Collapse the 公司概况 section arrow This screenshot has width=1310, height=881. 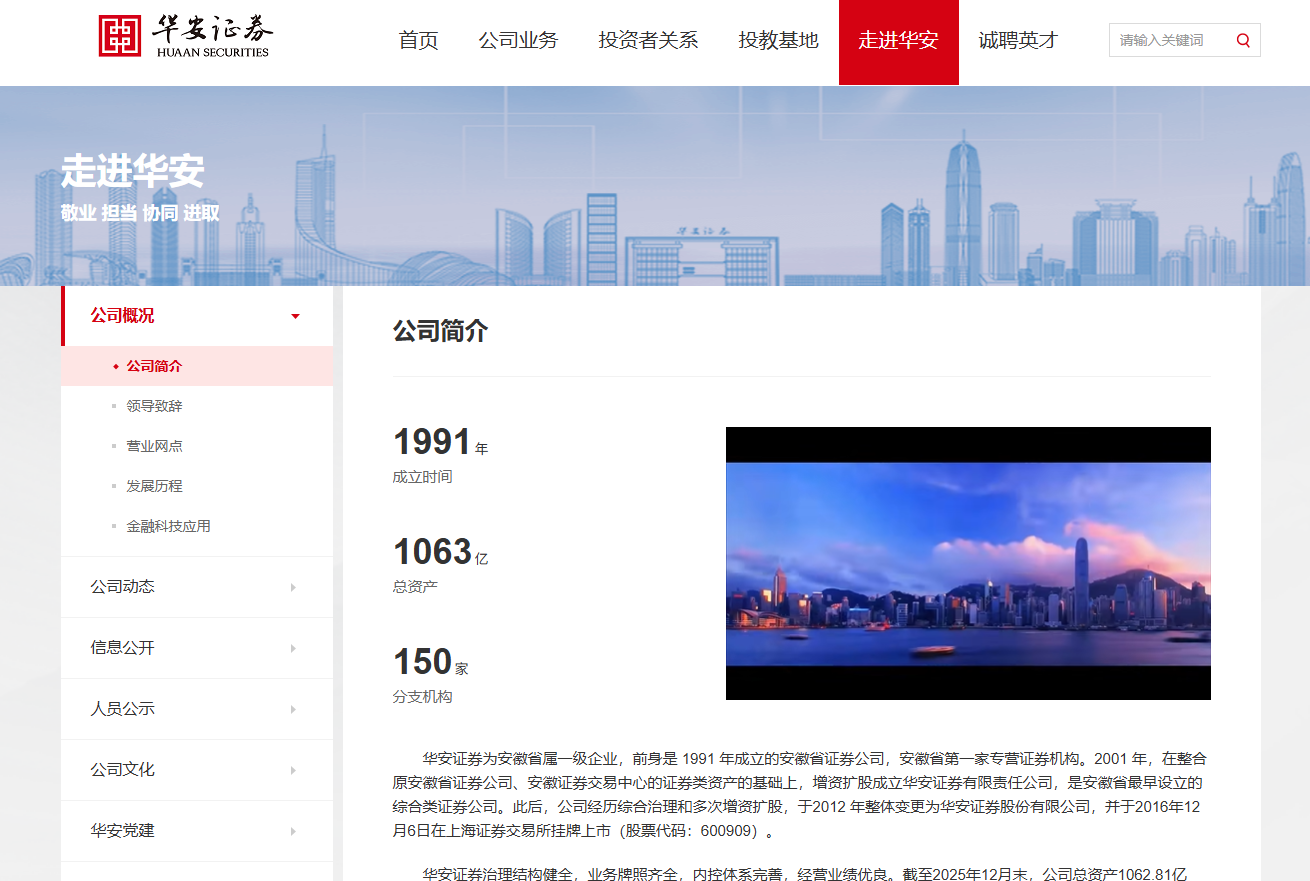click(x=295, y=315)
